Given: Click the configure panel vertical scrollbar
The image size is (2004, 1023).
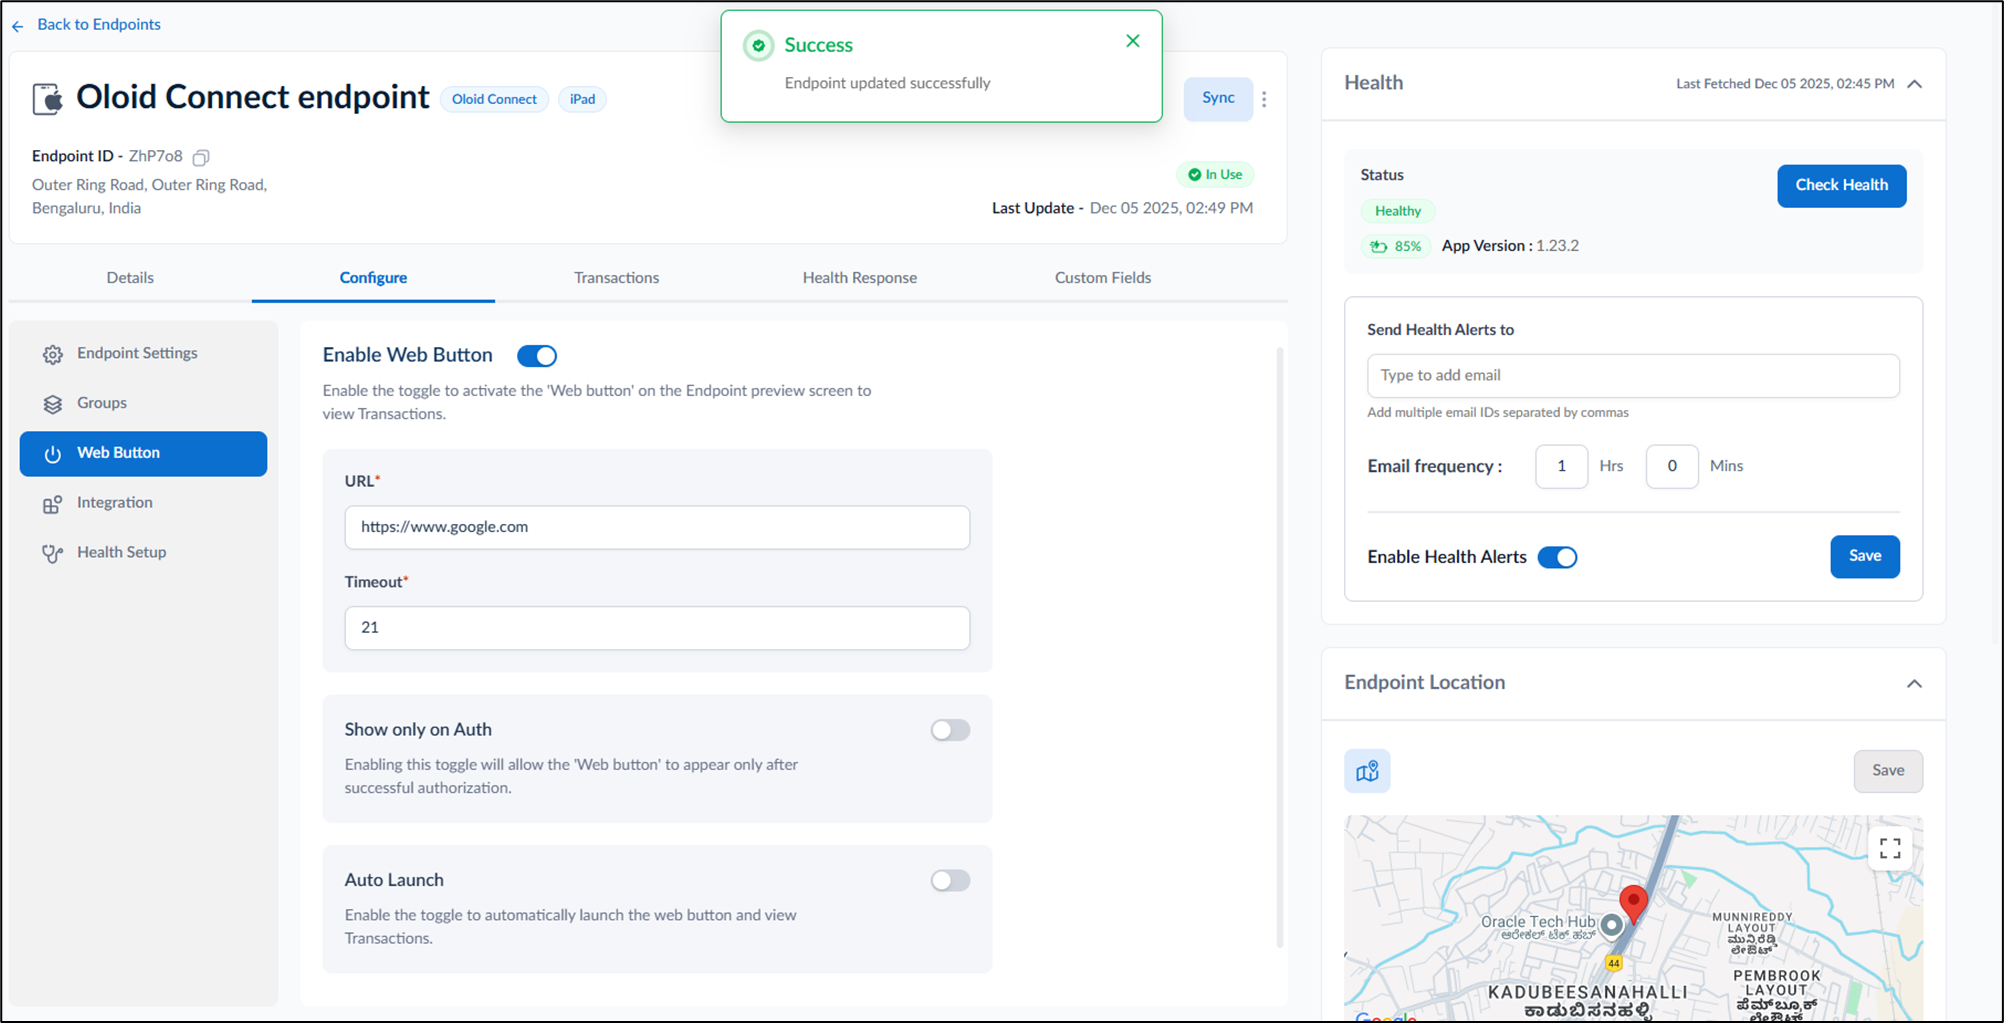Looking at the screenshot, I should point(1279,647).
